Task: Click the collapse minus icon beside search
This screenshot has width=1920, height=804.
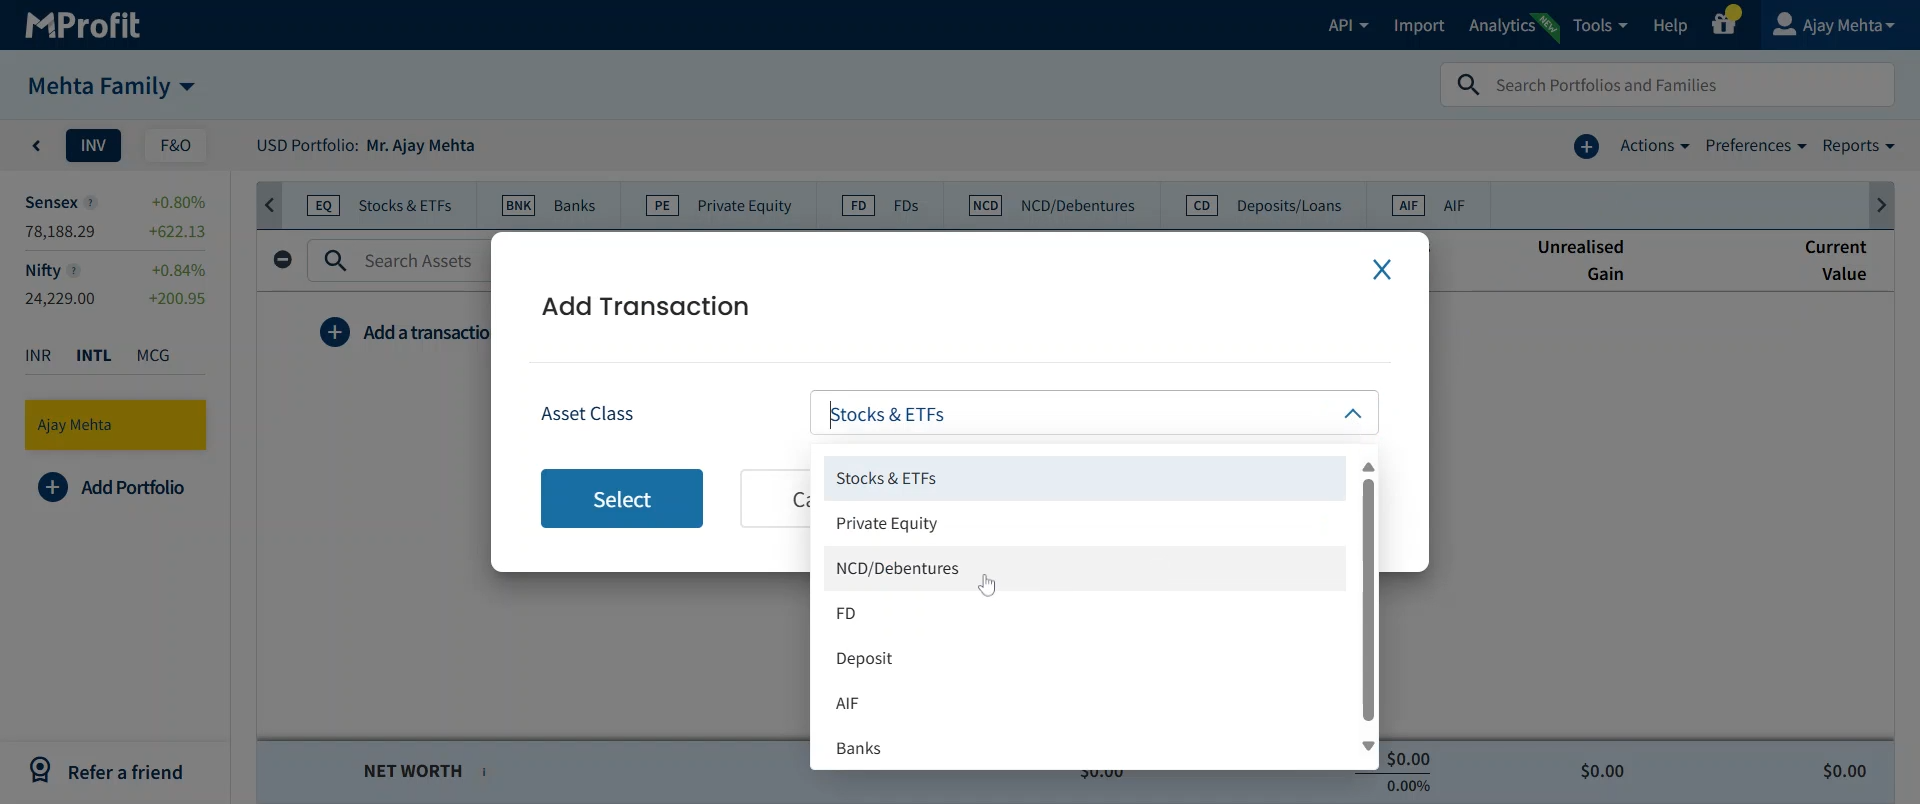Action: 283,260
